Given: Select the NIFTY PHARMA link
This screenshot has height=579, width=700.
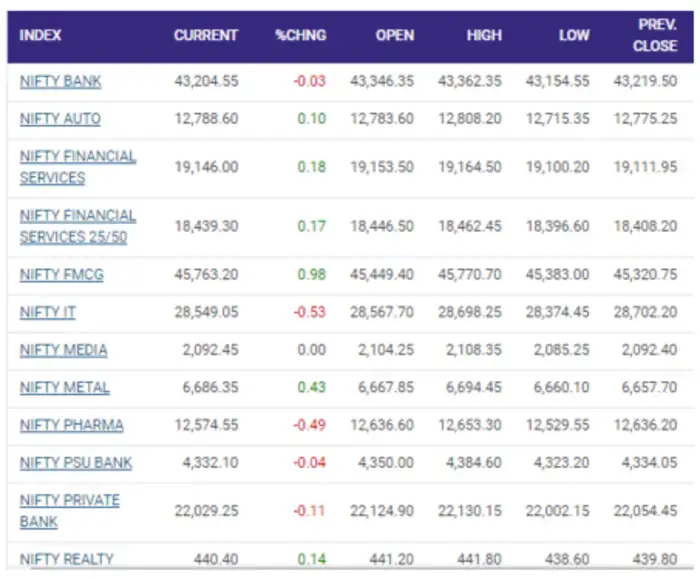Looking at the screenshot, I should 71,425.
